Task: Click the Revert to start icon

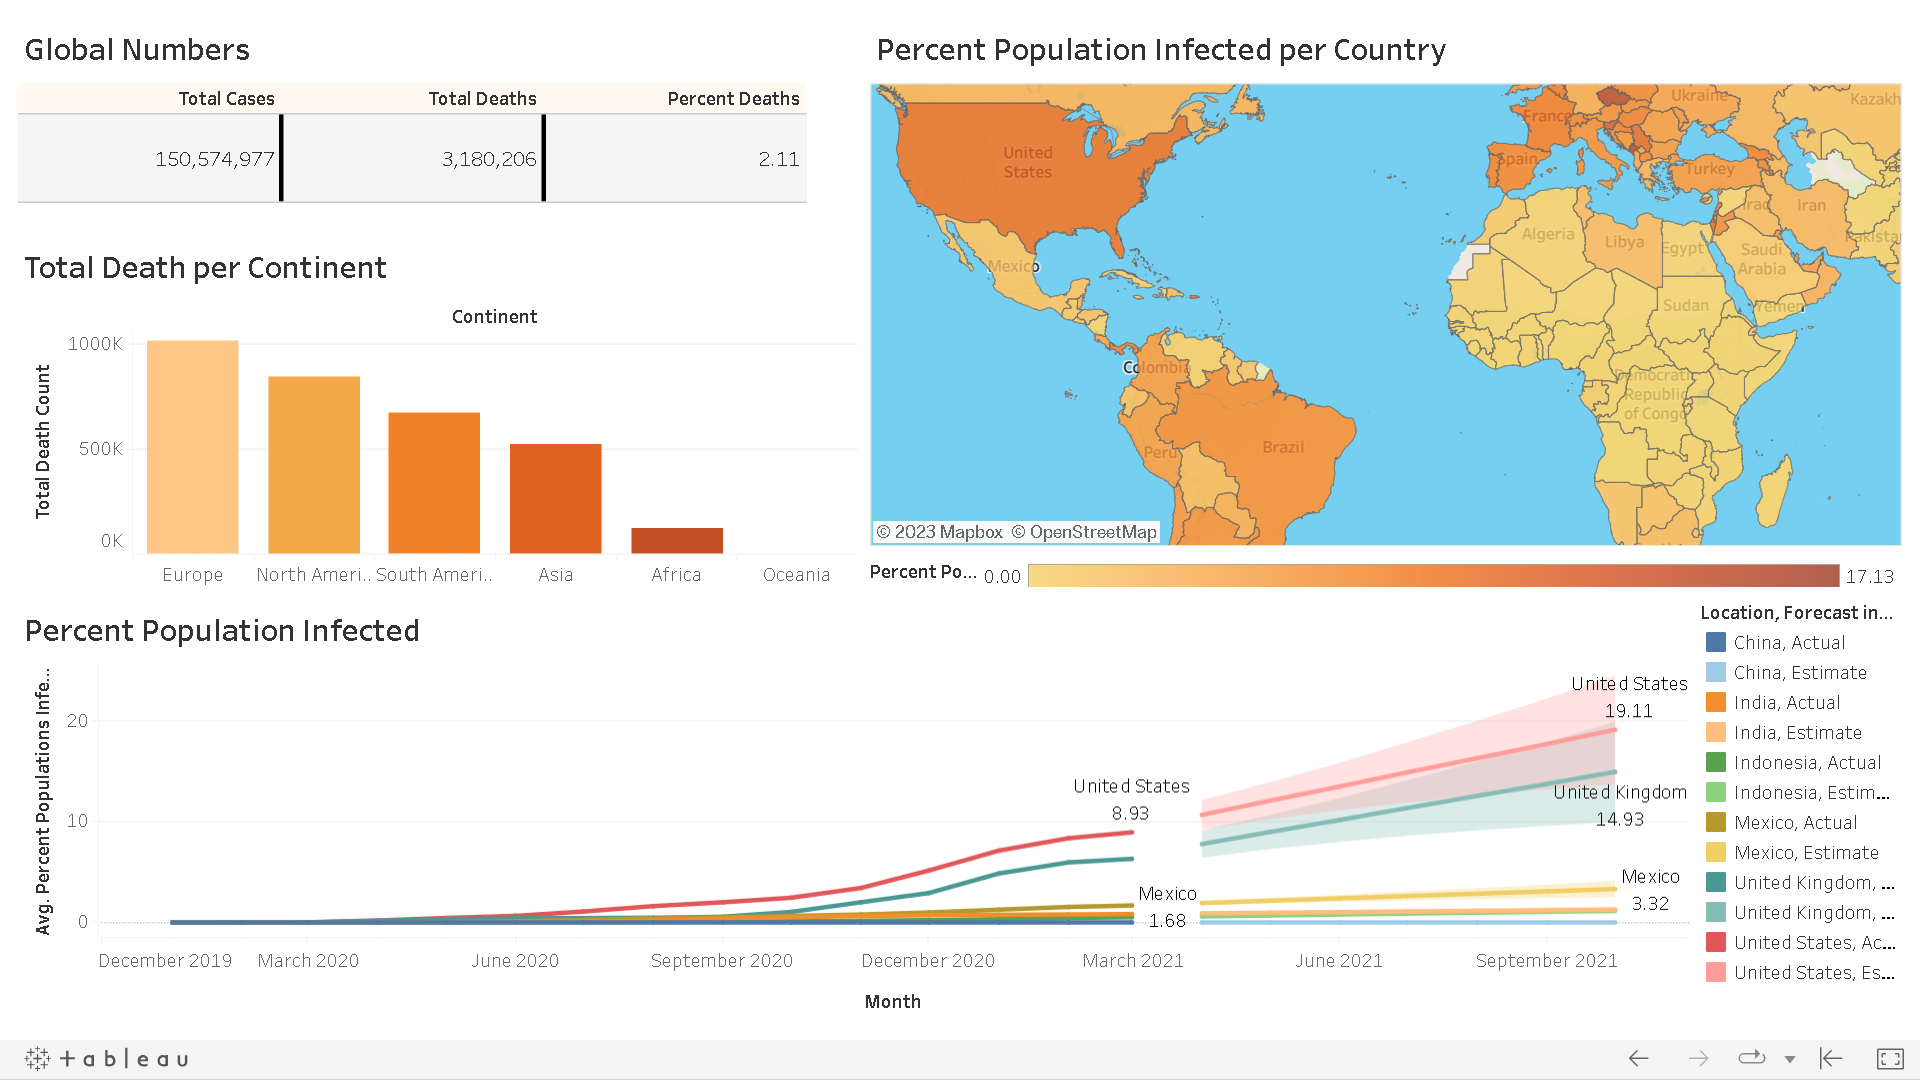Action: point(1831,1058)
